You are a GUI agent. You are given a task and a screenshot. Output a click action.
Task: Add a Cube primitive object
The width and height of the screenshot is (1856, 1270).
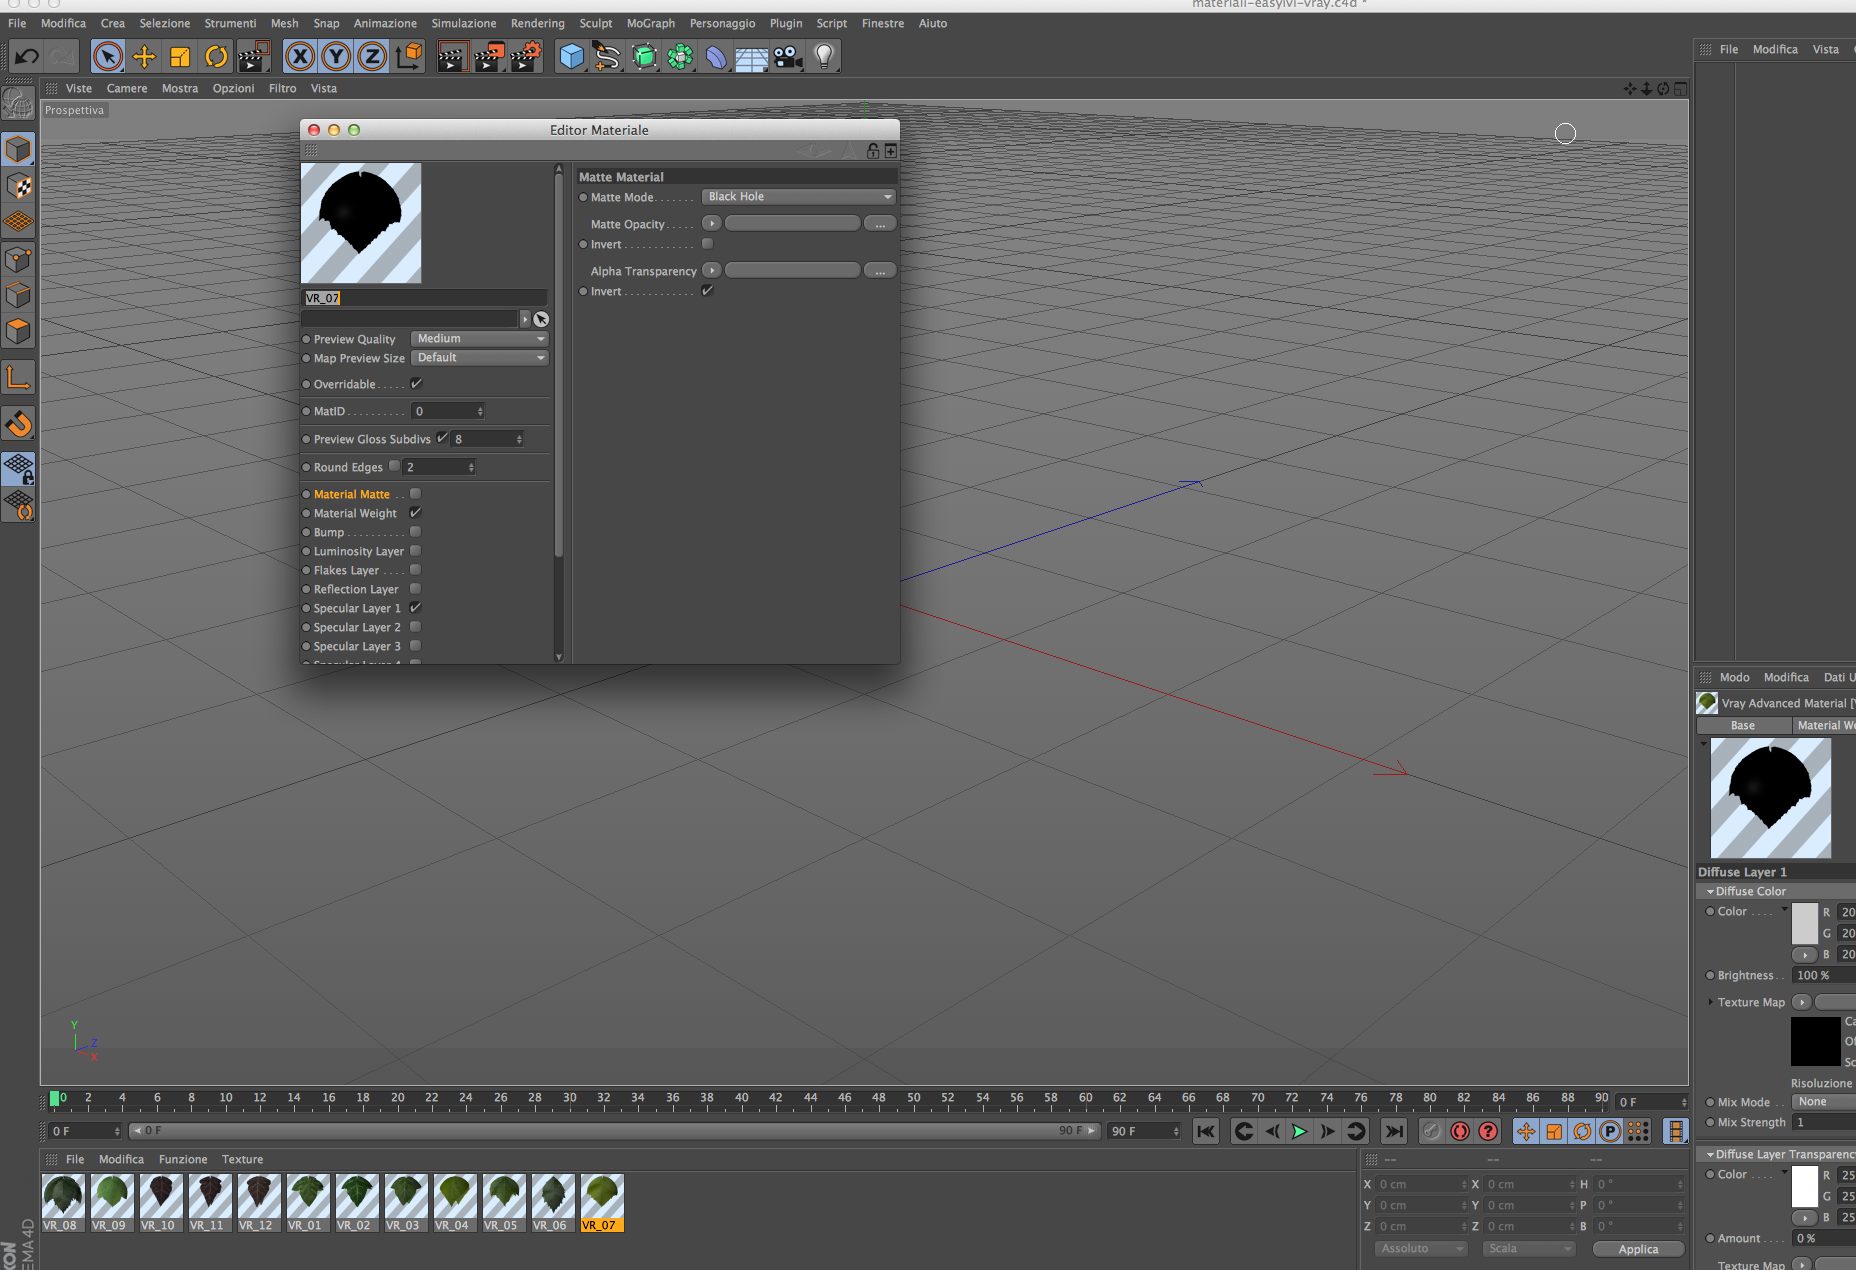[571, 56]
